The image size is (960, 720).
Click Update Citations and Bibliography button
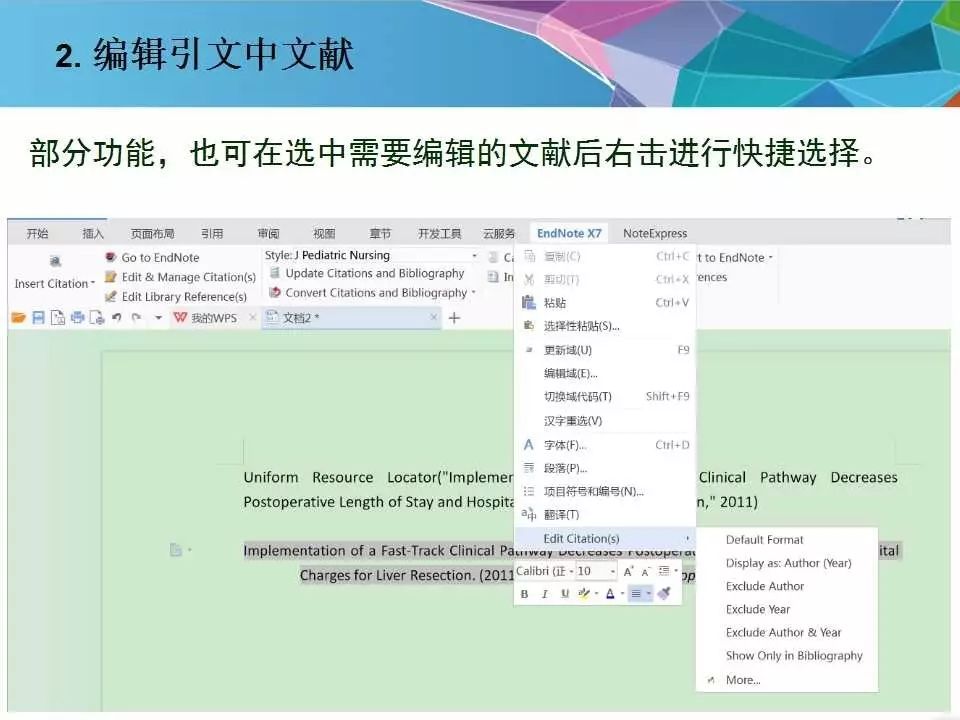click(x=367, y=273)
